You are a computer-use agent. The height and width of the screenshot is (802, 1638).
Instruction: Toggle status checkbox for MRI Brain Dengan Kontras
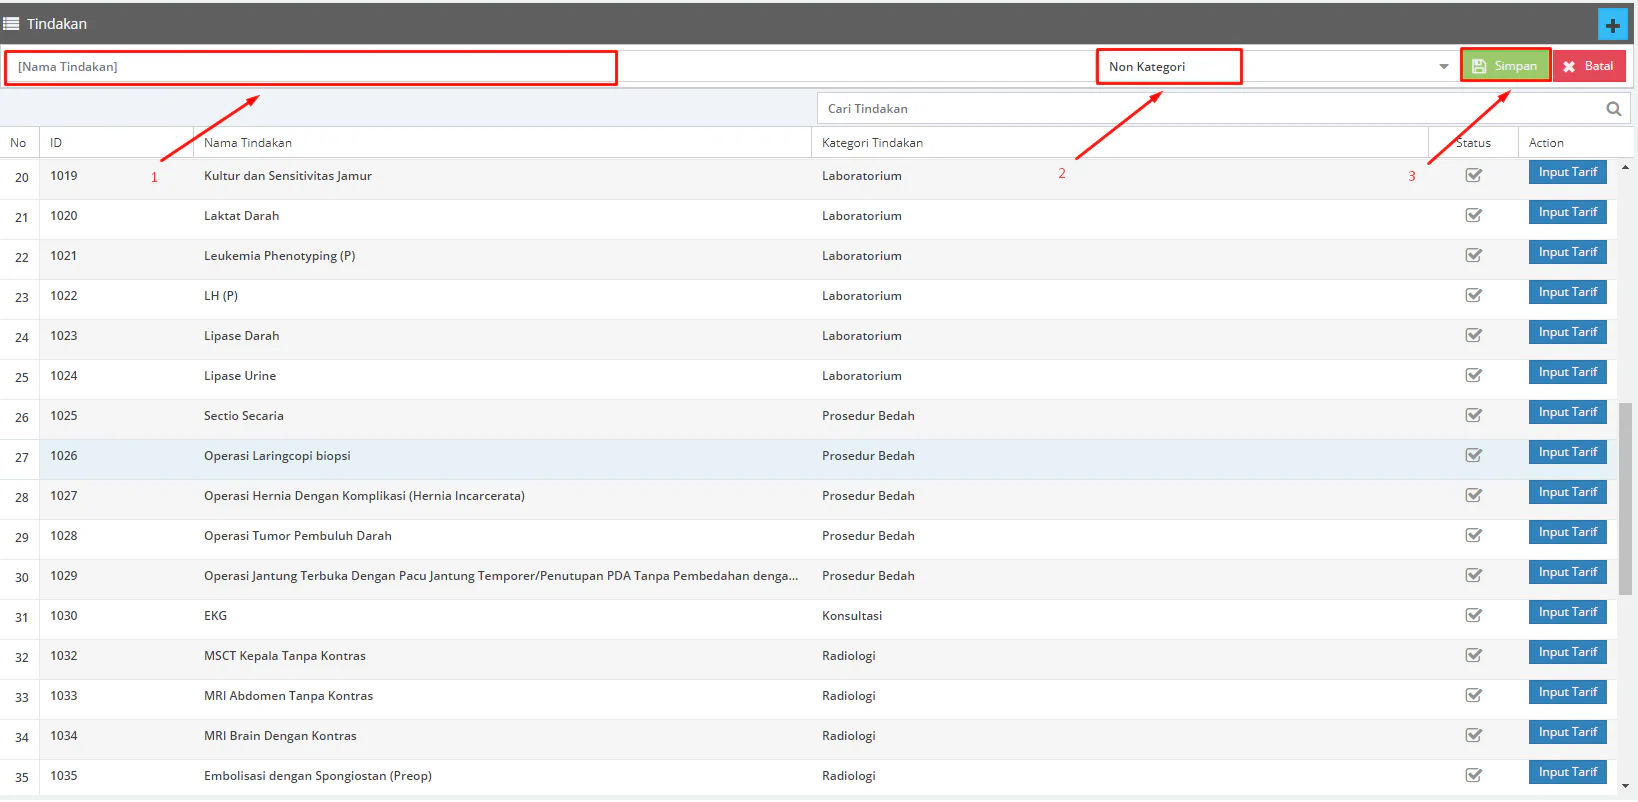pos(1473,736)
